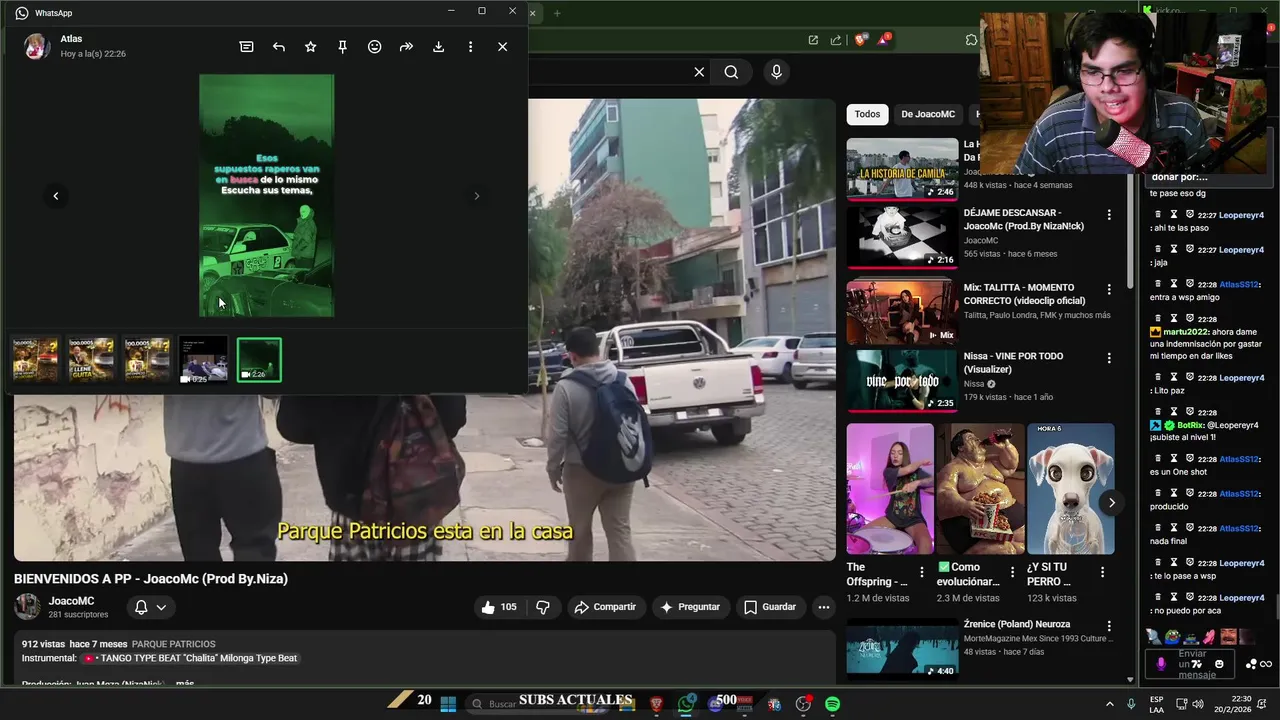Image resolution: width=1280 pixels, height=720 pixels.
Task: Open the JoacoMC channel avatar
Action: click(x=27, y=606)
